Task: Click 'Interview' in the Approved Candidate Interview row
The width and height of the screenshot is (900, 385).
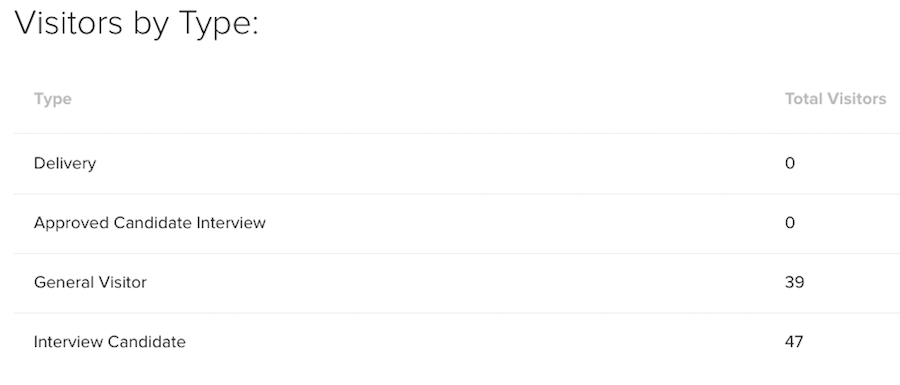Action: (x=231, y=223)
